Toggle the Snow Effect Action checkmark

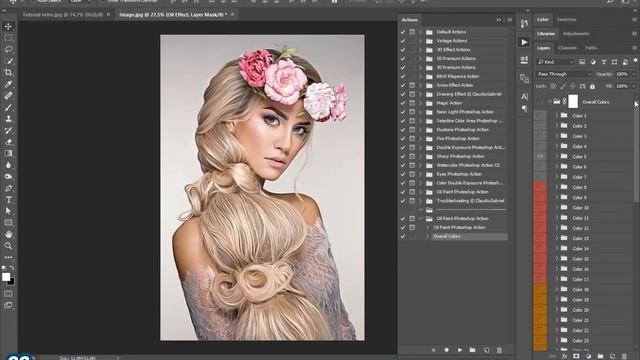click(x=403, y=85)
